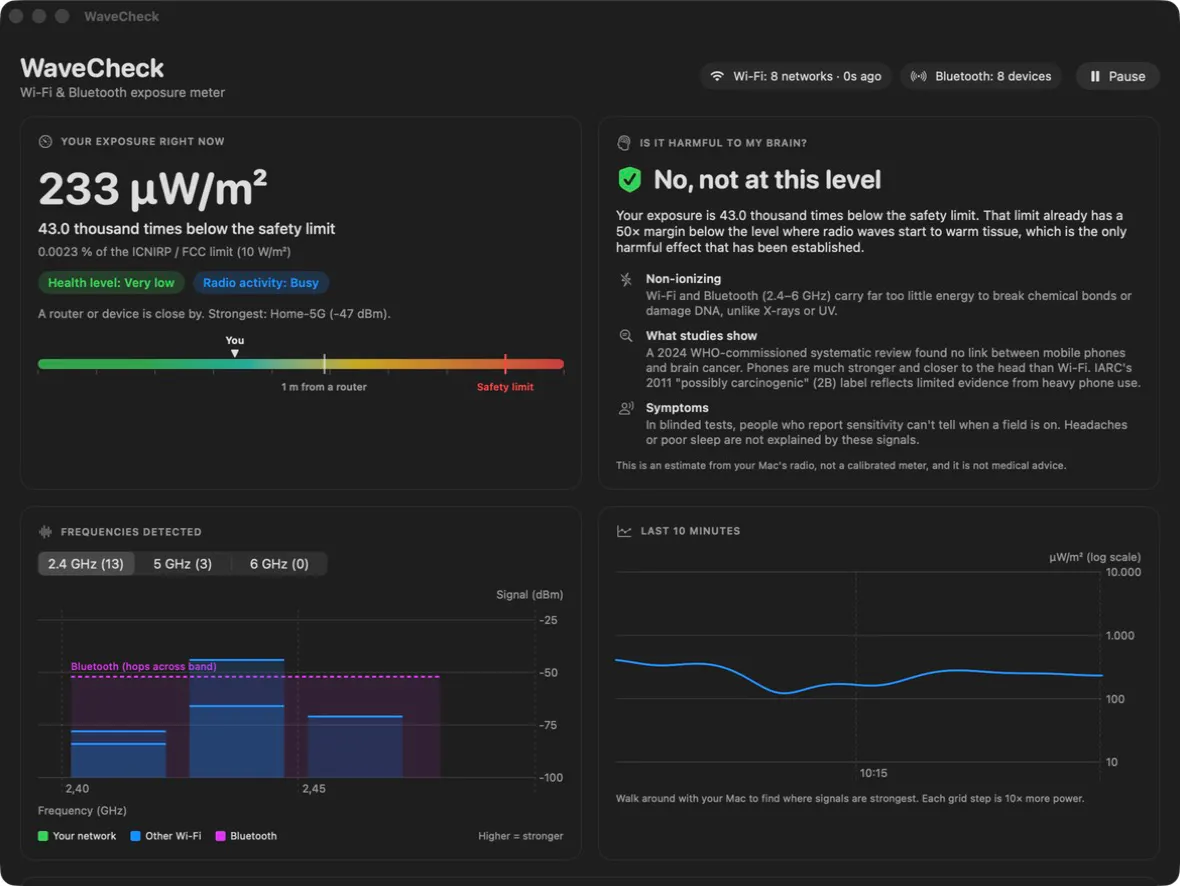Click the "Frequency (GHz)" axis label

[x=82, y=811]
